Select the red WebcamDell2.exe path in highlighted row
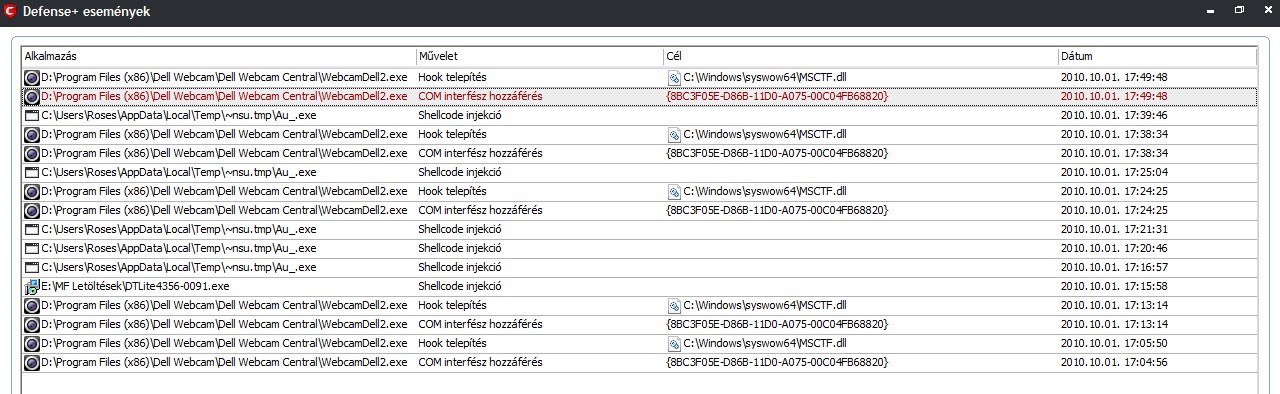1280x394 pixels. coord(224,96)
